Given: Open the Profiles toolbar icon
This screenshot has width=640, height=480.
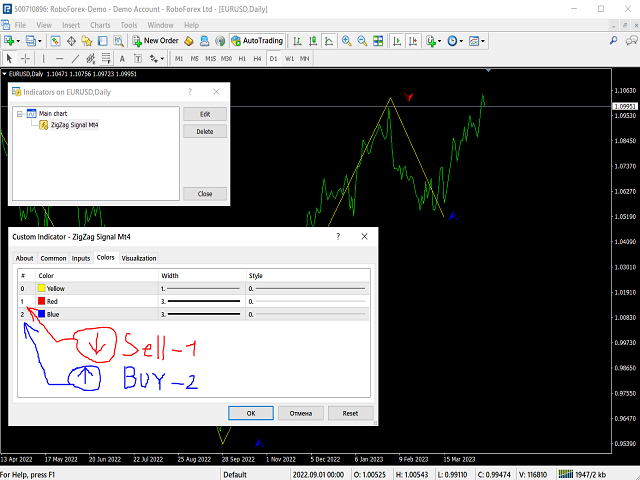Looking at the screenshot, I should tap(31, 41).
